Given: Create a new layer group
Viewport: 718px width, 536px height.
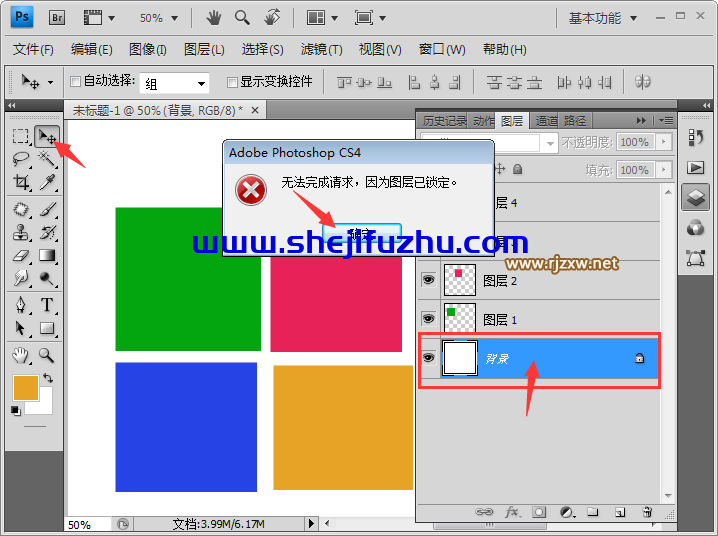Looking at the screenshot, I should click(593, 512).
